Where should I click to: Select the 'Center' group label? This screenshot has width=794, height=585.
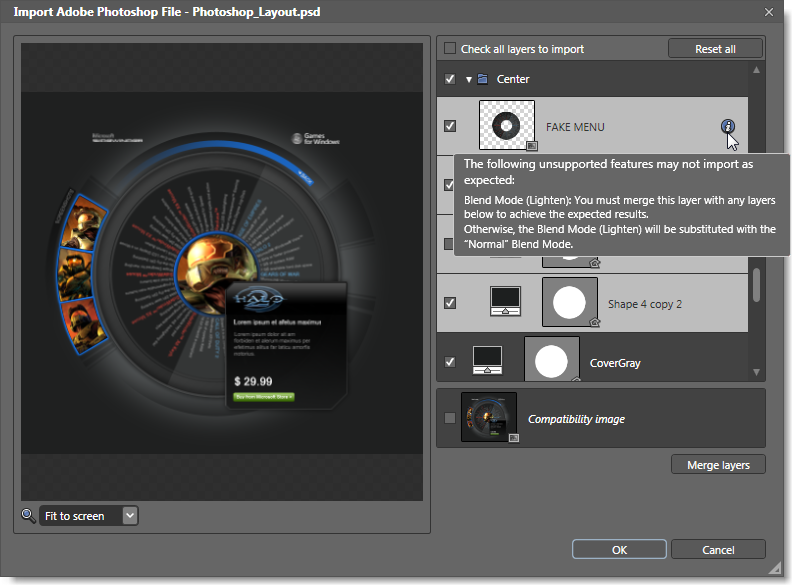512,79
